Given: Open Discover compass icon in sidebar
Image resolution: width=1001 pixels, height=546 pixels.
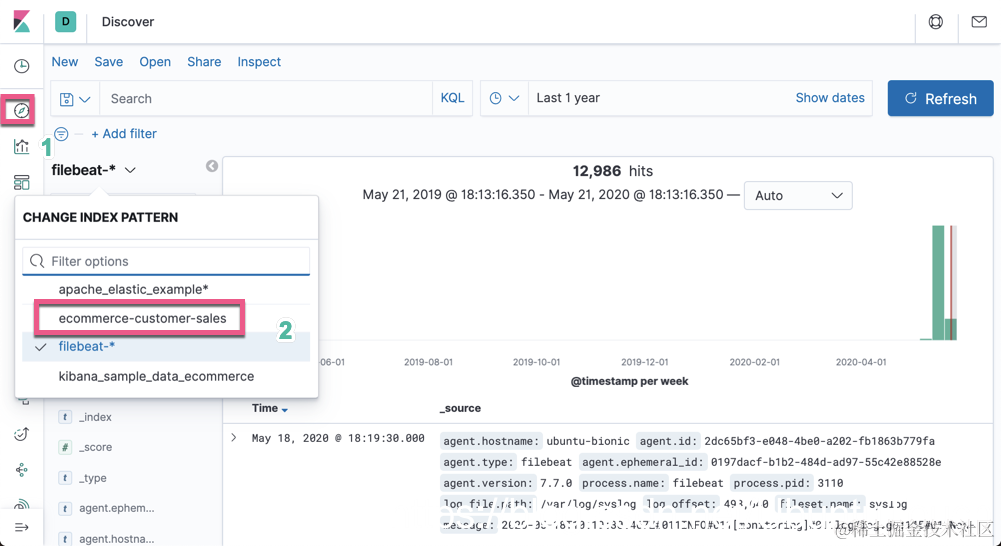Looking at the screenshot, I should [x=22, y=110].
